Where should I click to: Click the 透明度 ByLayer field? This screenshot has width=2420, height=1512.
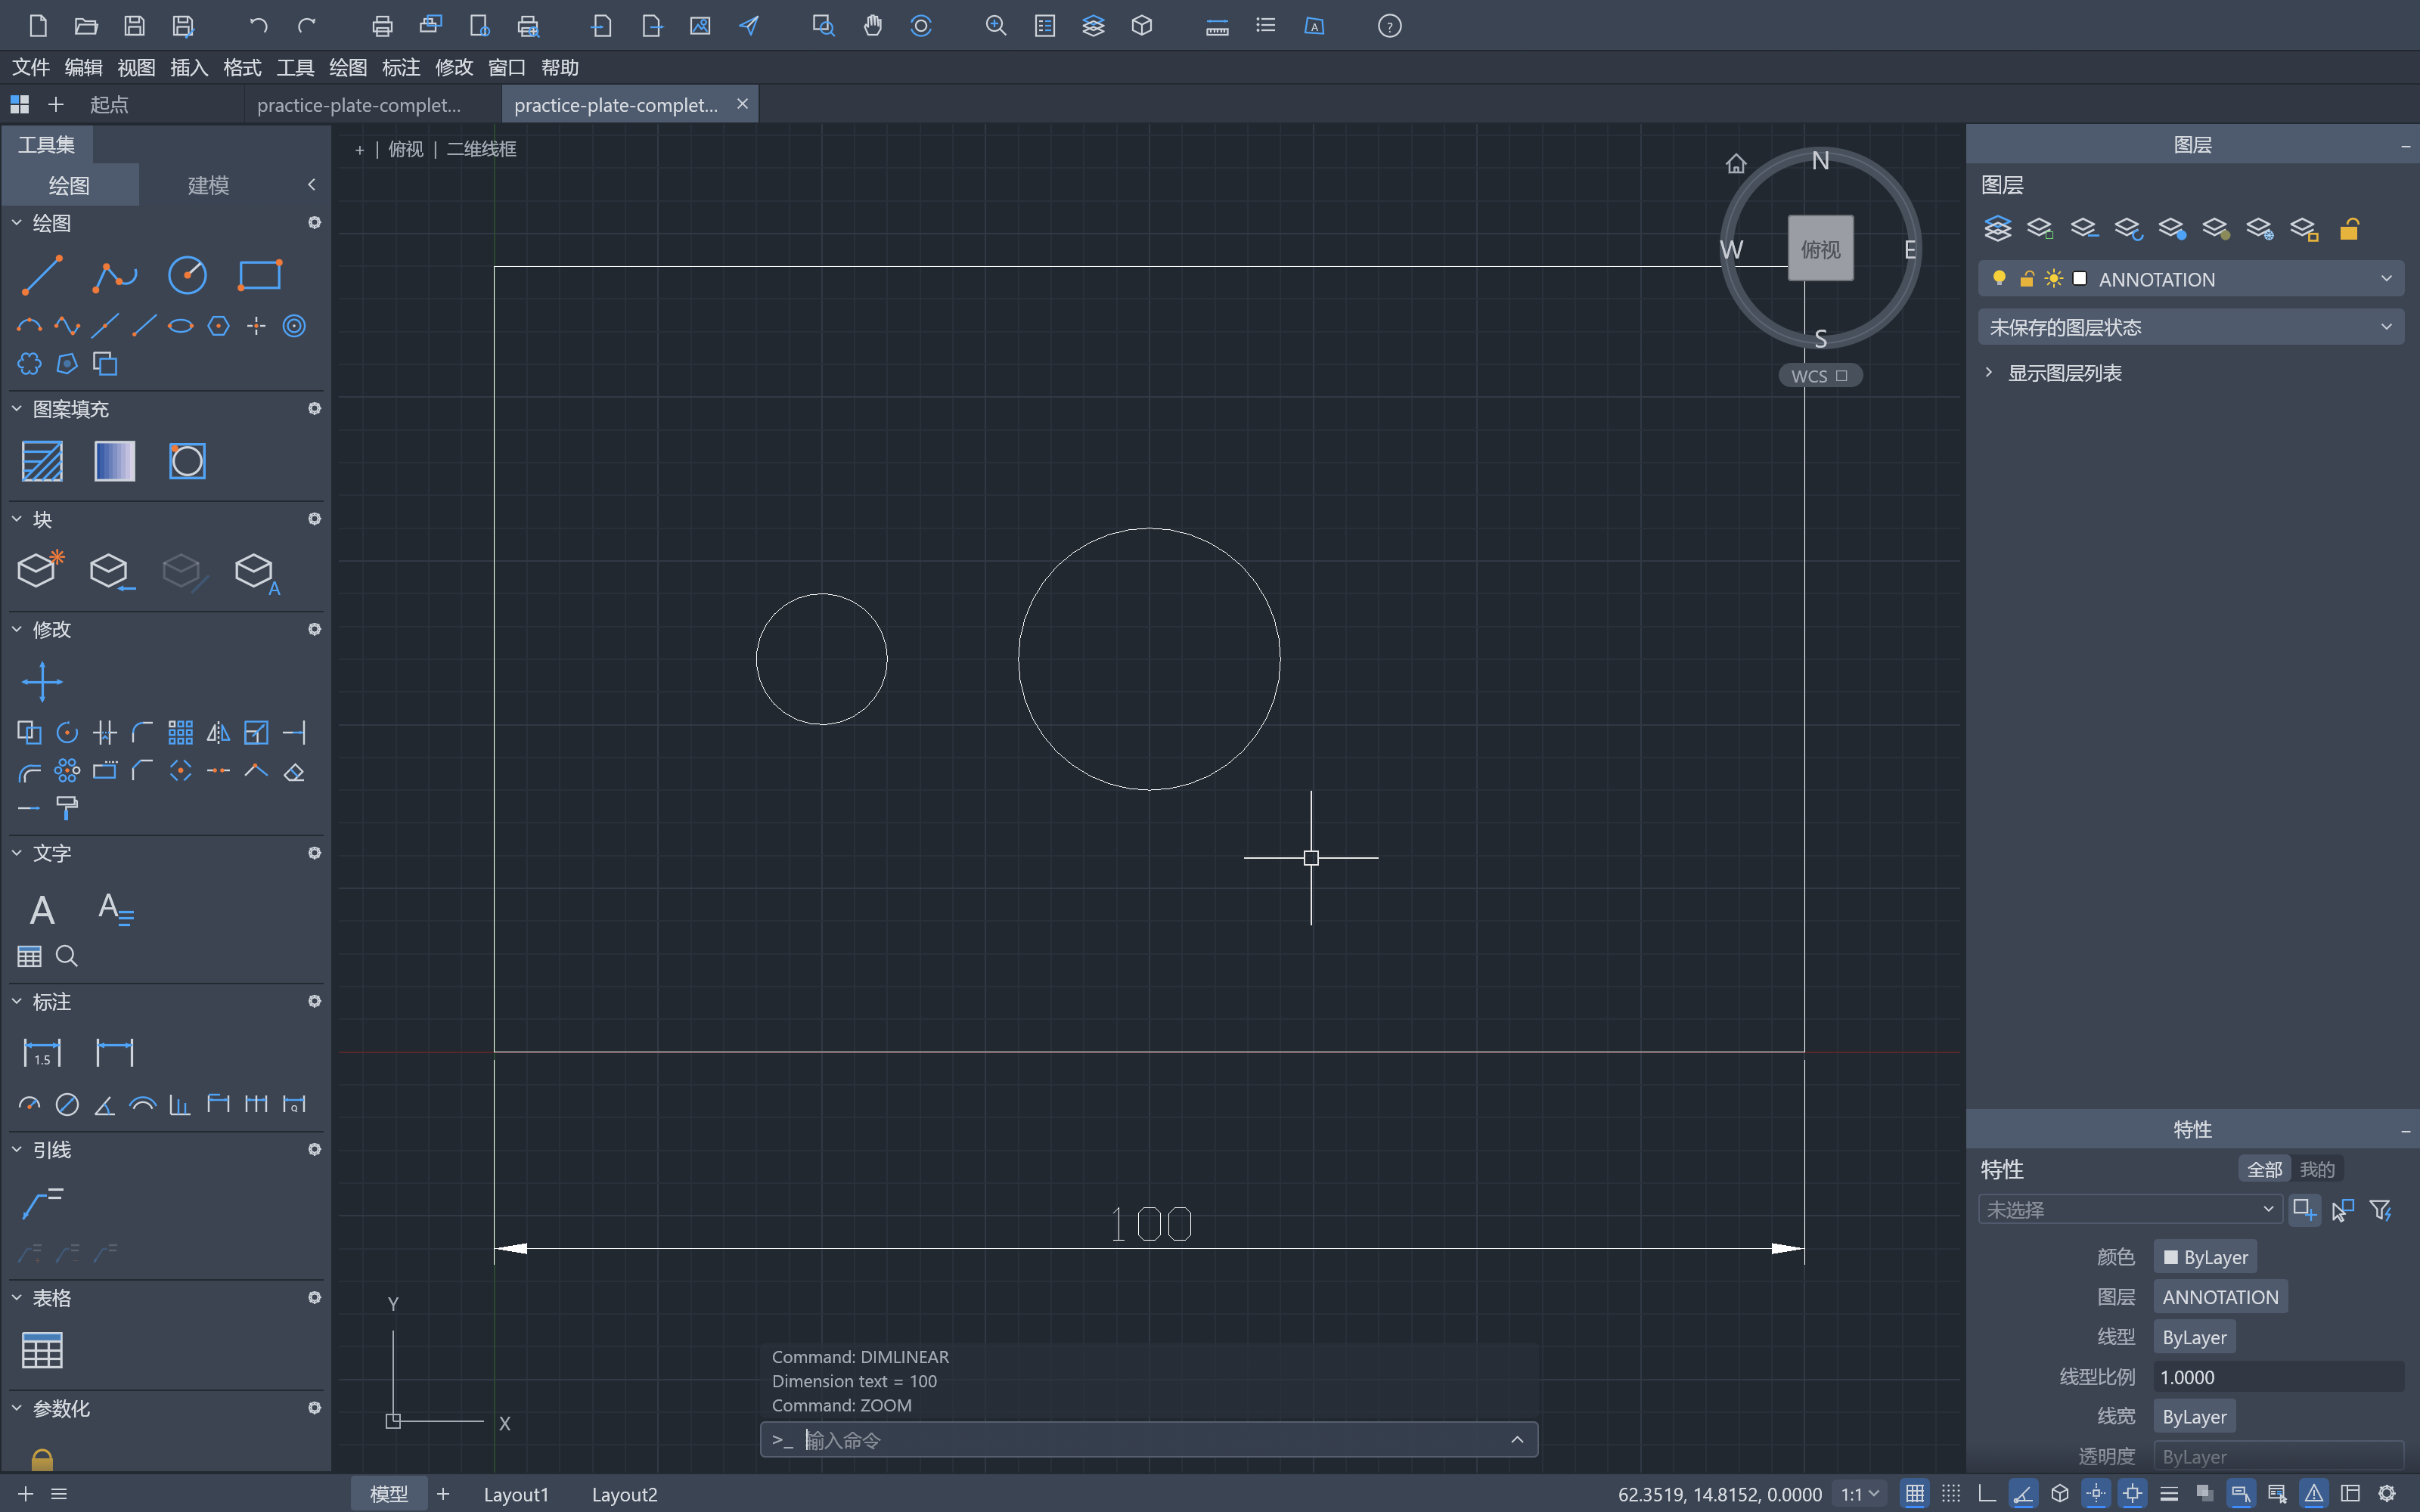click(x=2278, y=1456)
